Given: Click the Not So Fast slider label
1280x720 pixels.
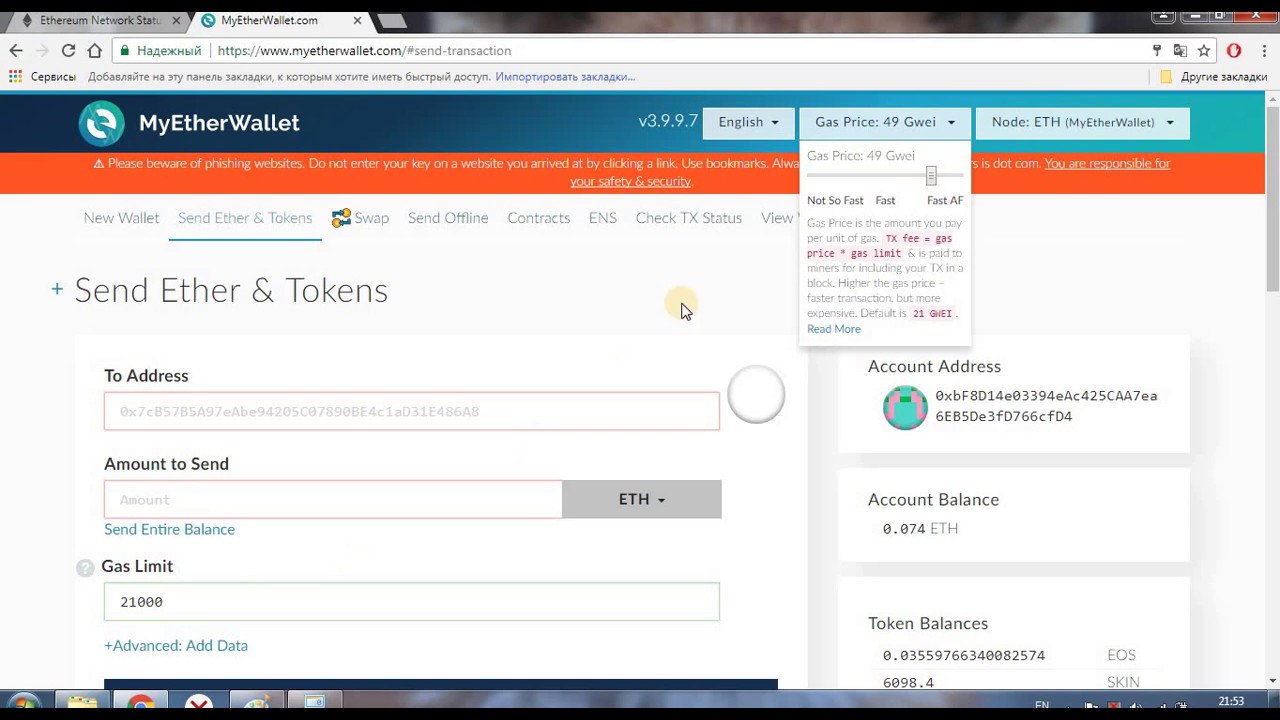Looking at the screenshot, I should coord(835,200).
